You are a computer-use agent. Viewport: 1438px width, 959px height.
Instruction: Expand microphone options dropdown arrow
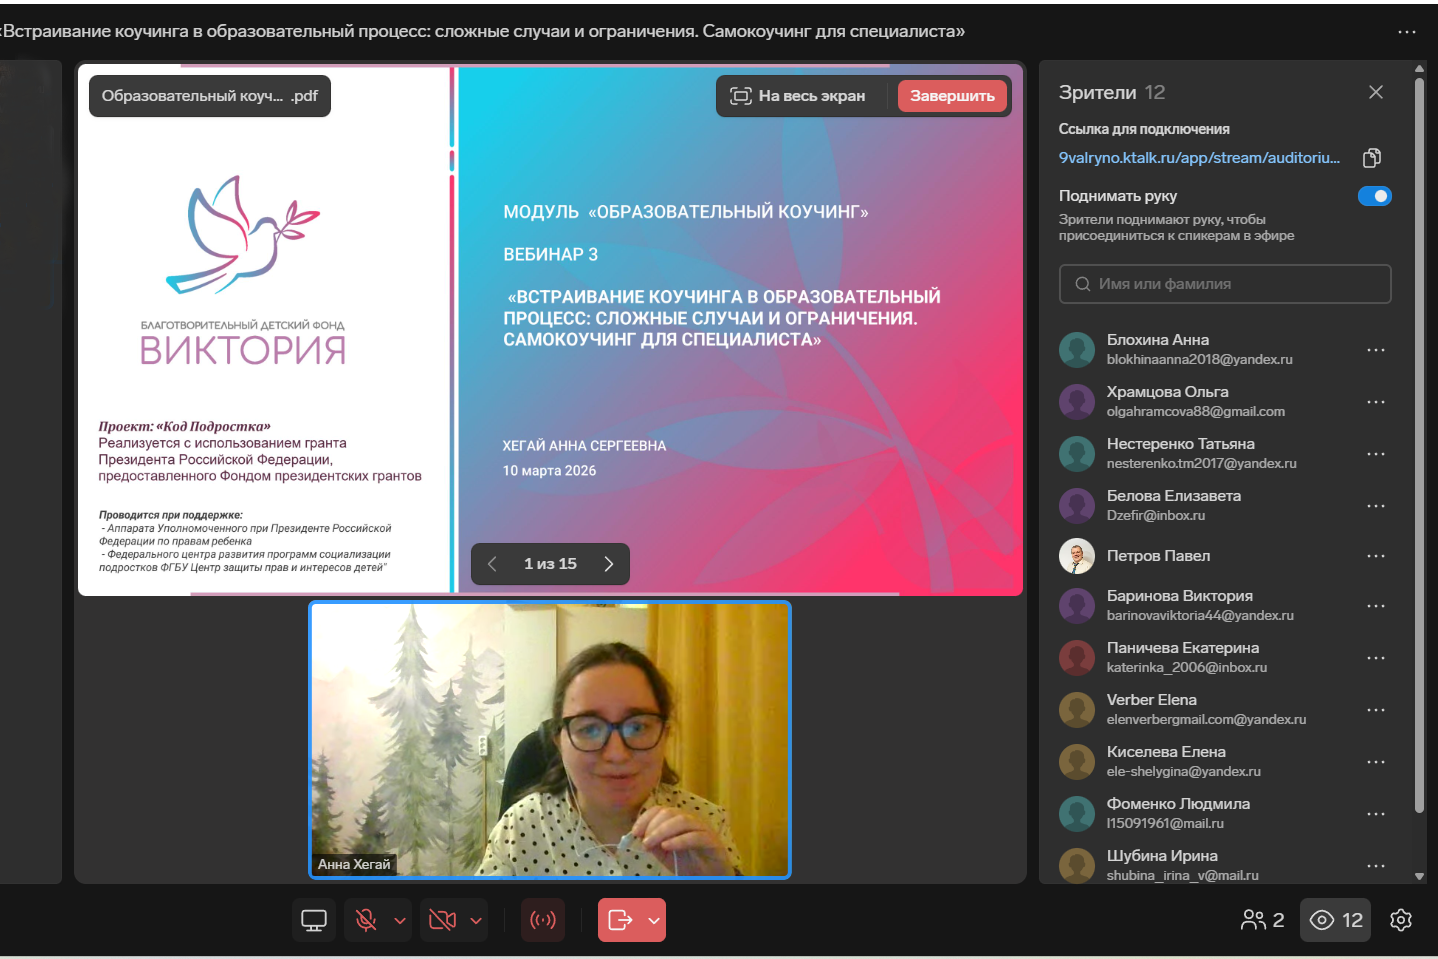click(400, 920)
